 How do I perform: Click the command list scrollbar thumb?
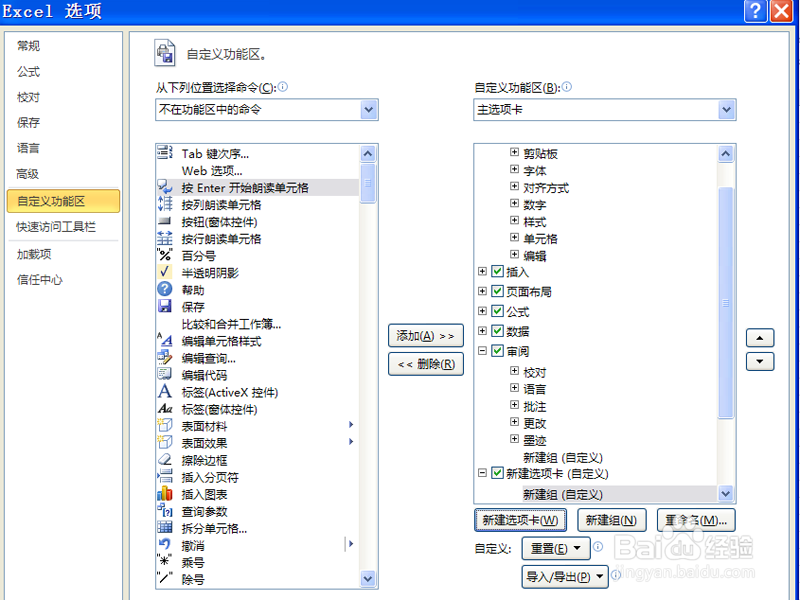[x=368, y=183]
